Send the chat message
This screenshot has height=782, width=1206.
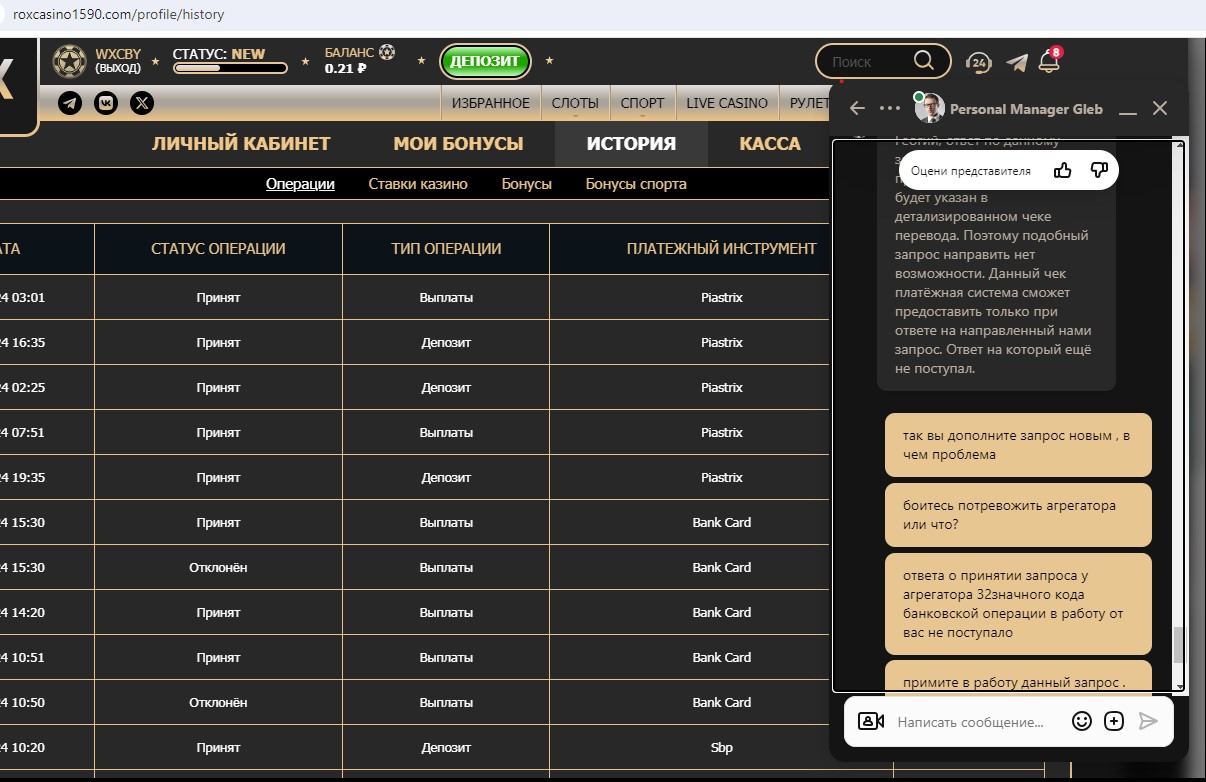pyautogui.click(x=1148, y=721)
